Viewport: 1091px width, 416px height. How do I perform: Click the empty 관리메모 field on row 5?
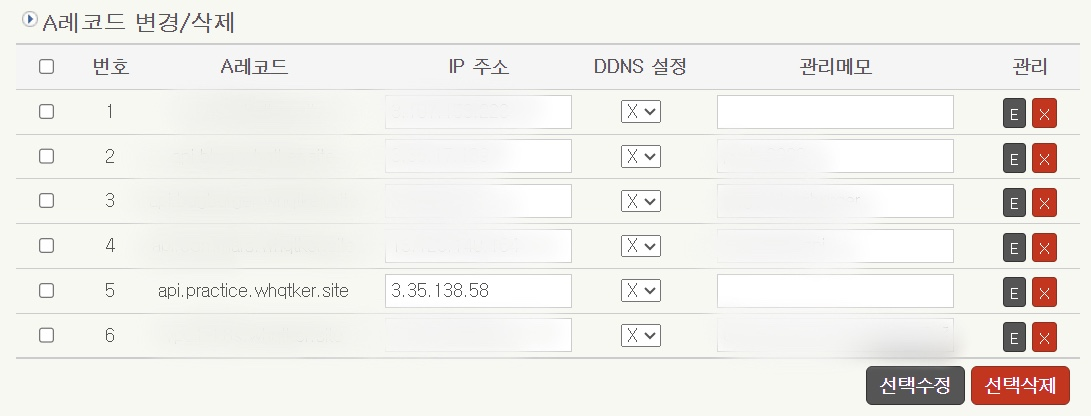pyautogui.click(x=835, y=291)
